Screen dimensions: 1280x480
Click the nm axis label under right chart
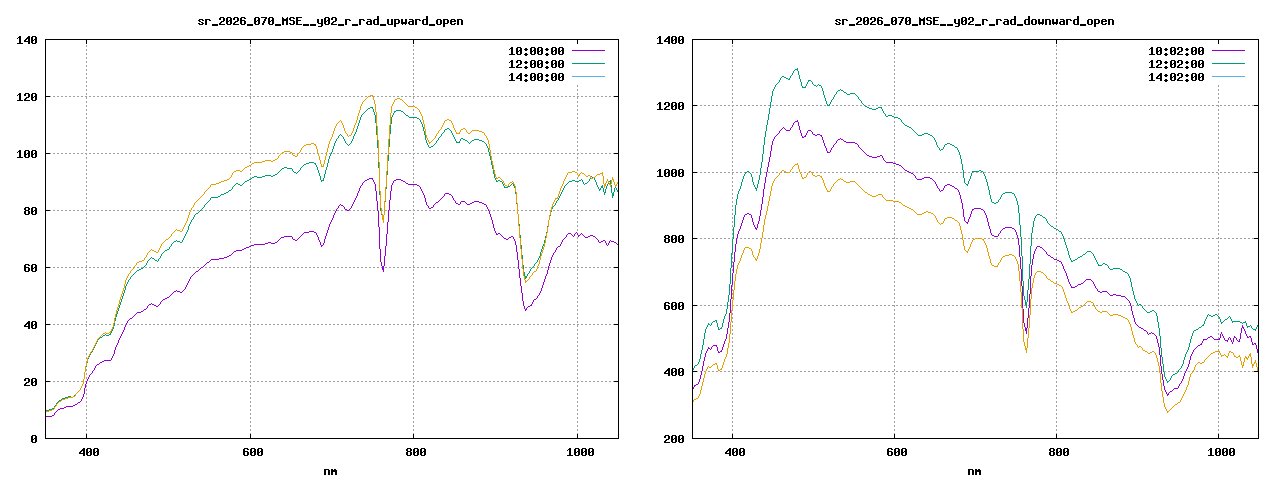coord(974,470)
